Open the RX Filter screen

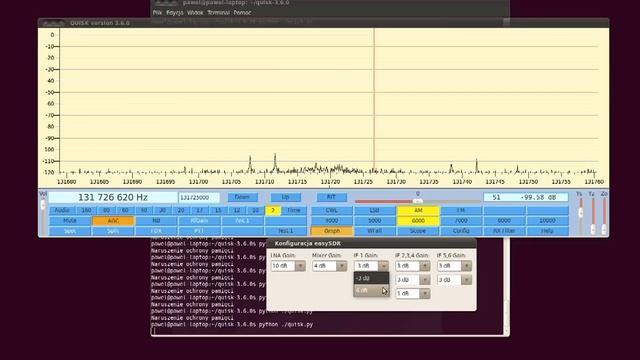coord(504,231)
